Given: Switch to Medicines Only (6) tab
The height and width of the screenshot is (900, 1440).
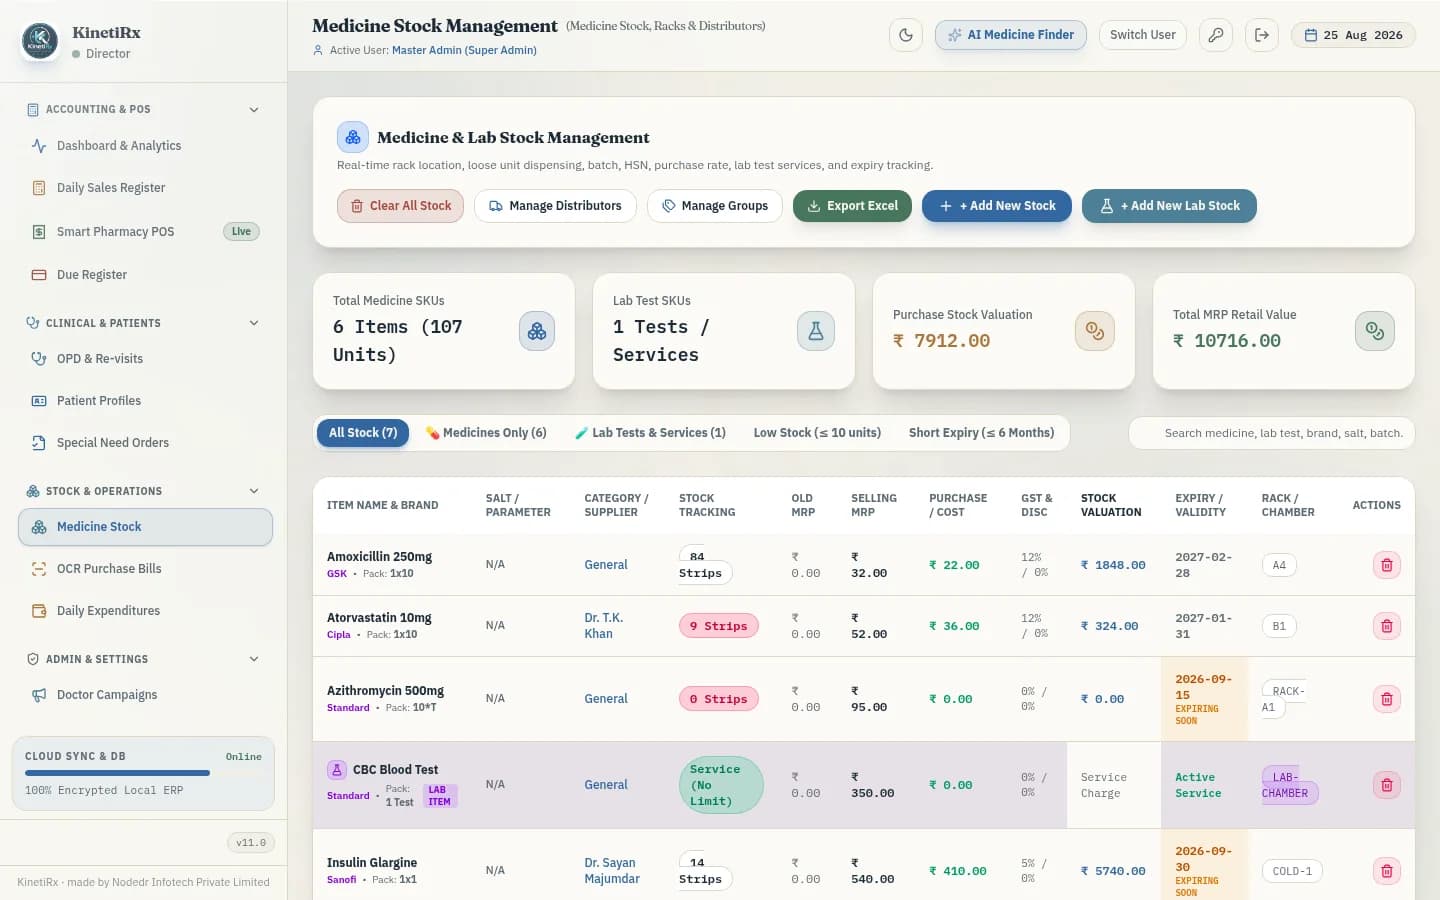Looking at the screenshot, I should (x=486, y=433).
